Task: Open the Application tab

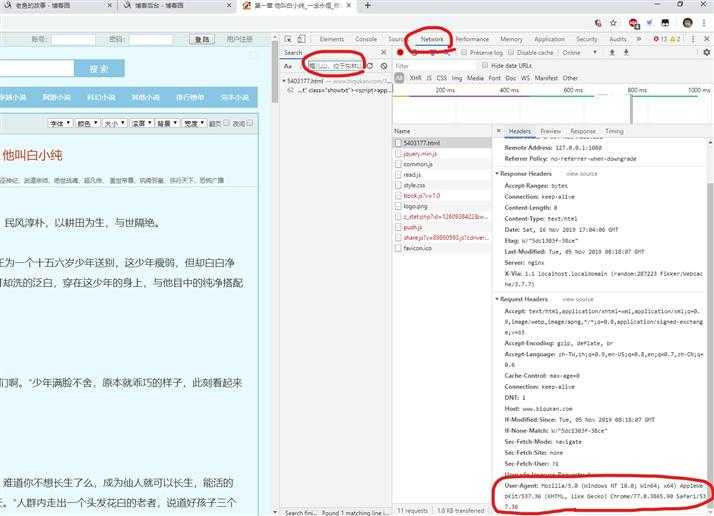Action: coord(549,39)
